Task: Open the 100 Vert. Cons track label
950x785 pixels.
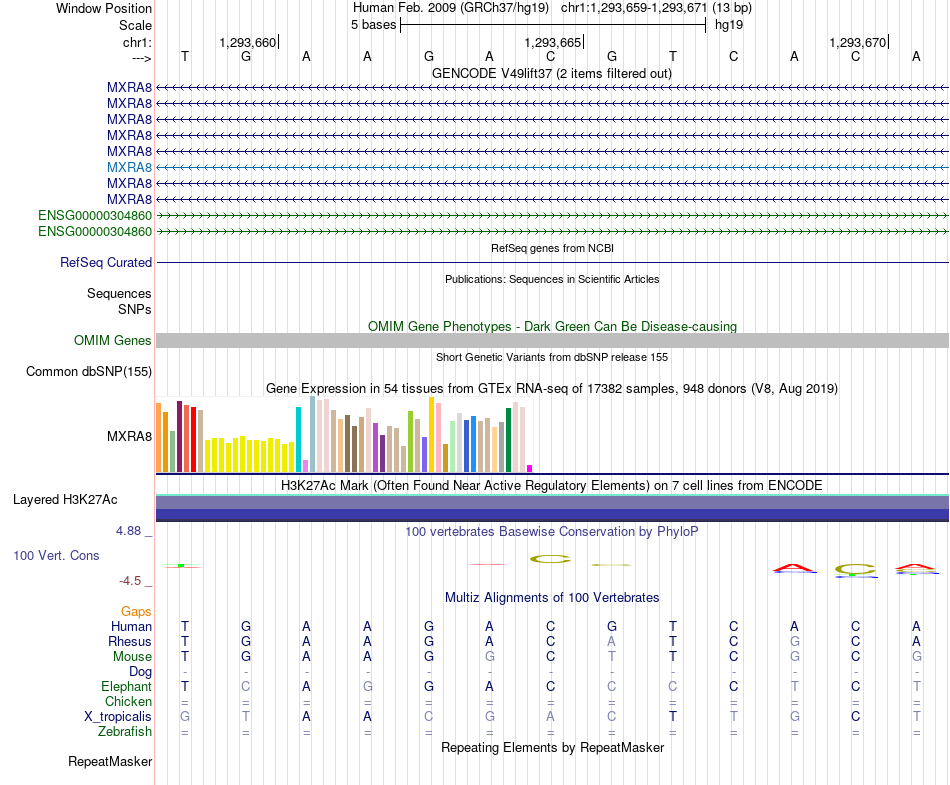Action: click(56, 555)
